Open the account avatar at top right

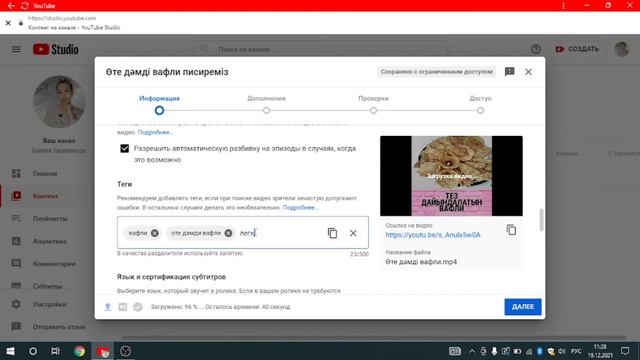click(x=622, y=49)
